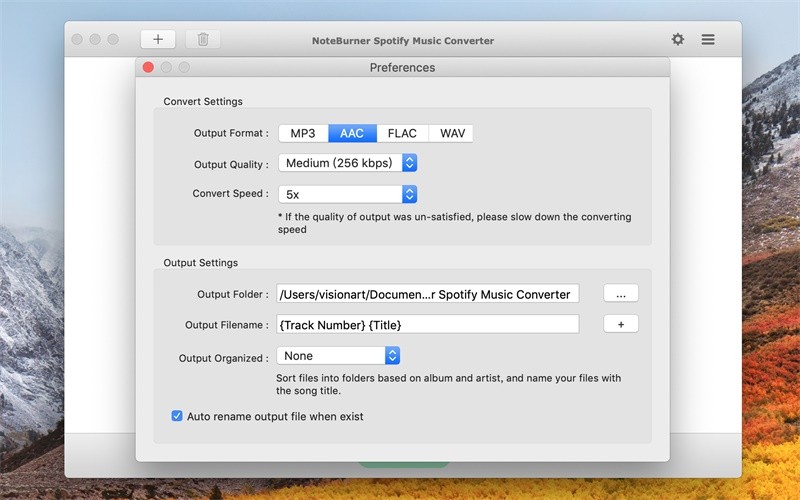Click the add (+) button in main toolbar
The image size is (800, 500).
[158, 39]
